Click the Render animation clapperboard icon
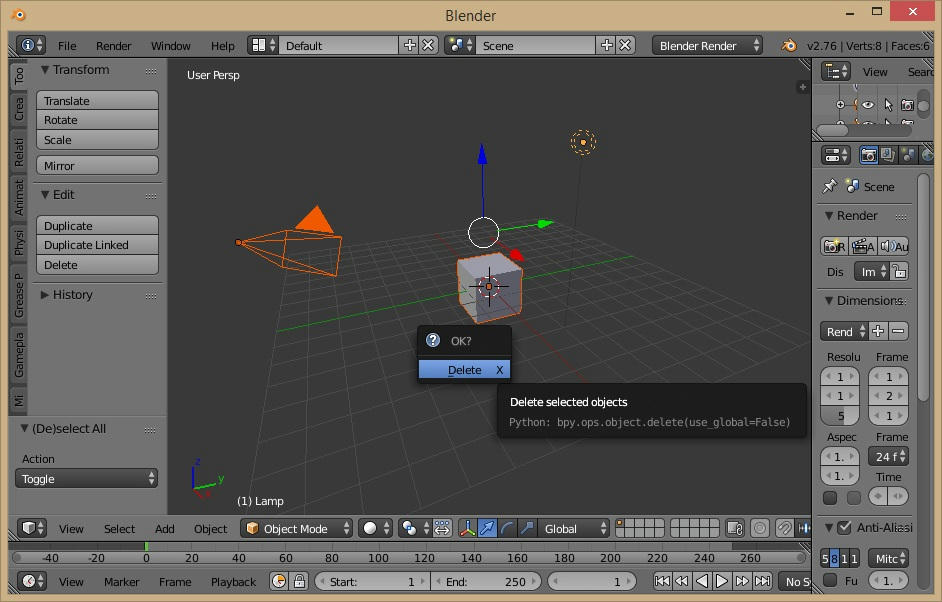 (x=862, y=246)
